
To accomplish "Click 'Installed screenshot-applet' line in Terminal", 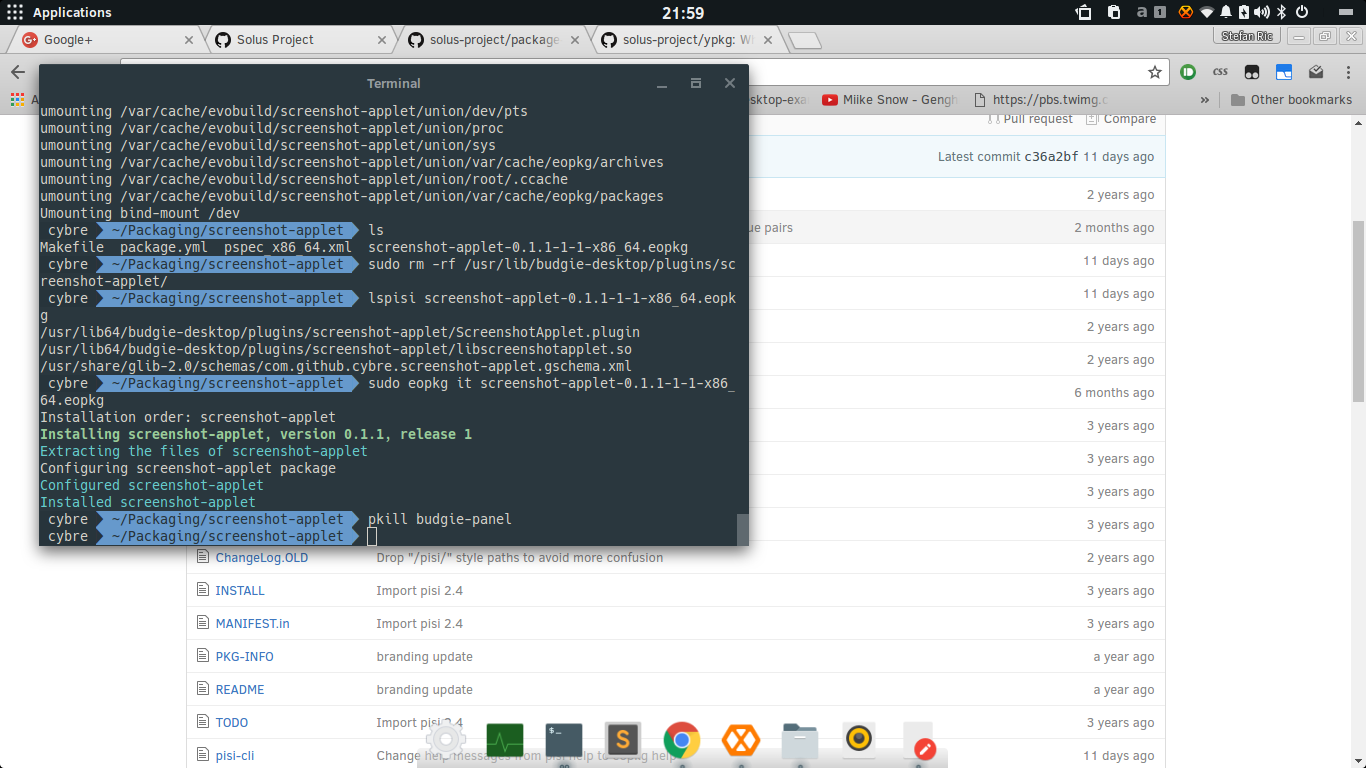I will [148, 502].
